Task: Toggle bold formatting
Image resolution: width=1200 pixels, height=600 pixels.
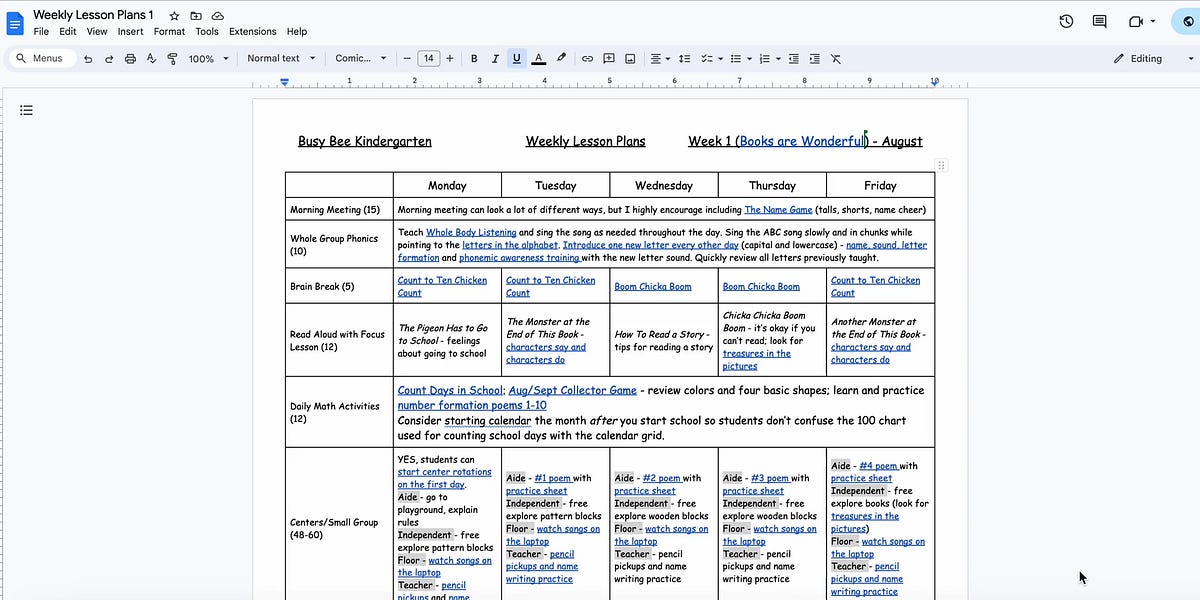Action: [x=474, y=58]
